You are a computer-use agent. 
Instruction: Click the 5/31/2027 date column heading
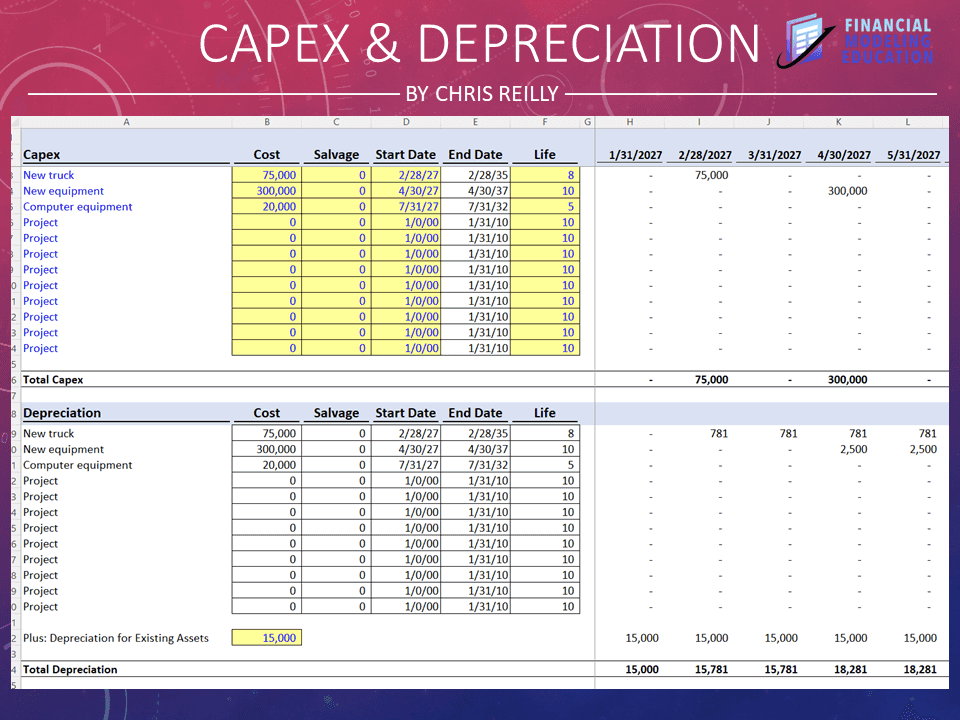pos(913,156)
